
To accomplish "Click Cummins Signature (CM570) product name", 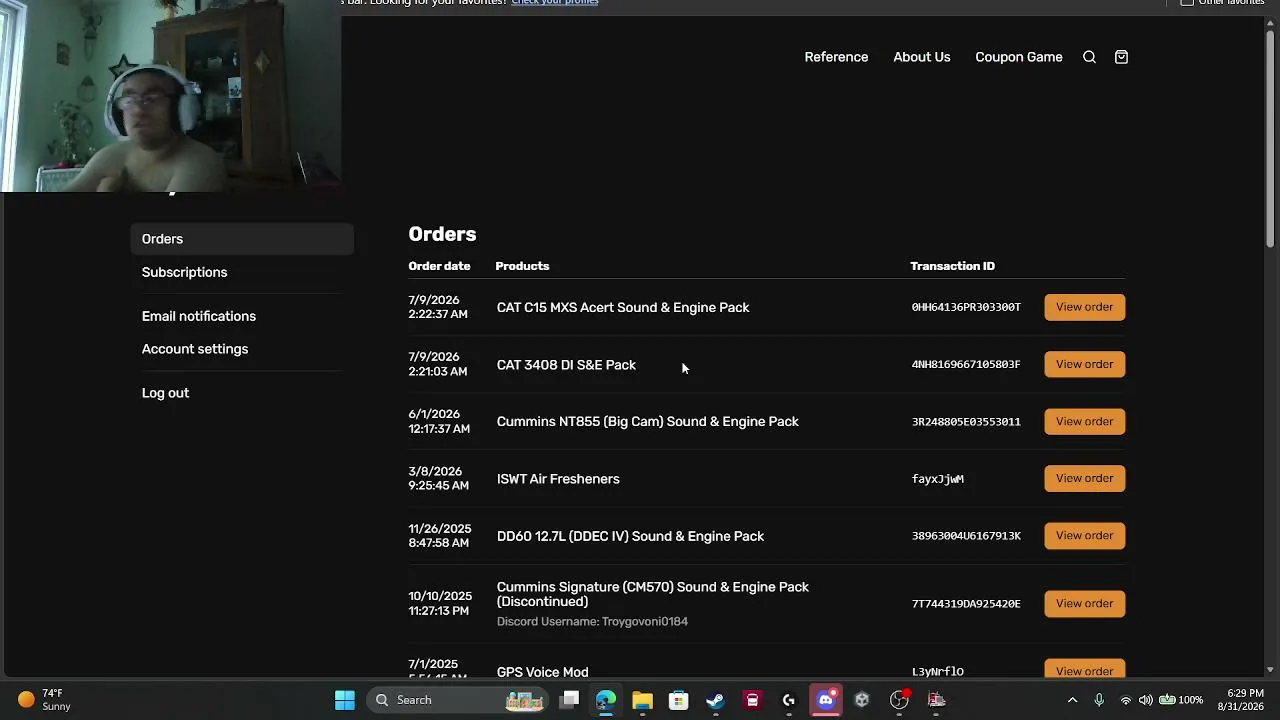I will pos(653,594).
